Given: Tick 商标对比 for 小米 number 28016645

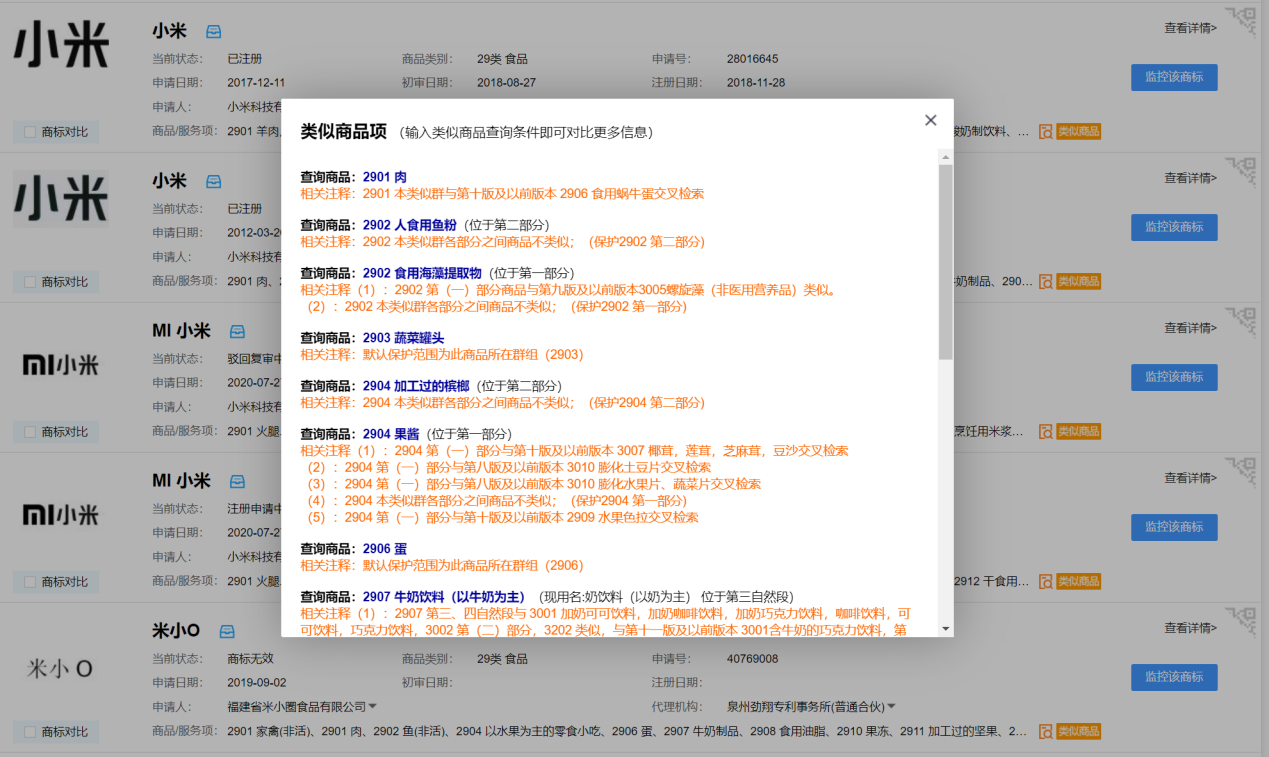Looking at the screenshot, I should 30,132.
